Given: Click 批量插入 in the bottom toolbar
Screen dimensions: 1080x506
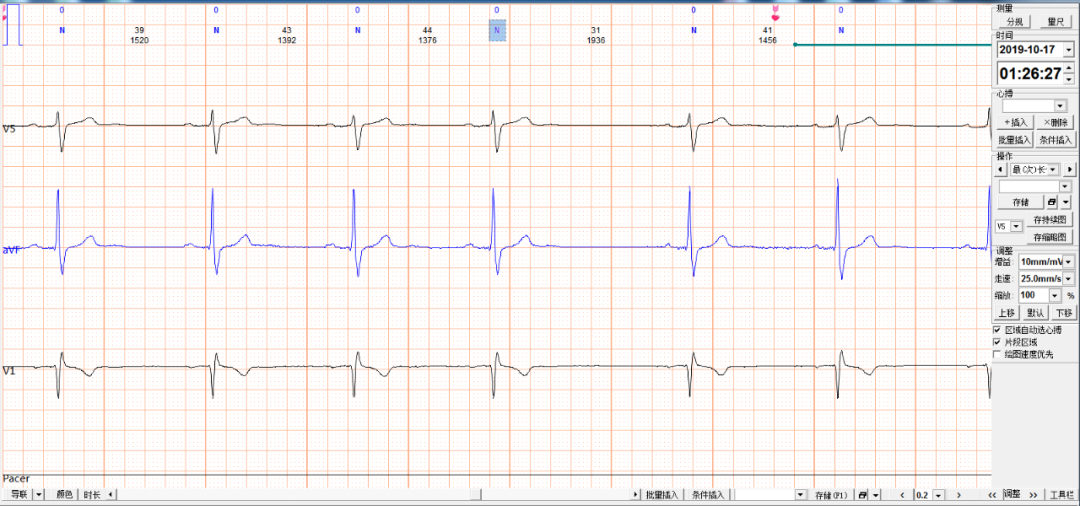Looking at the screenshot, I should (663, 494).
